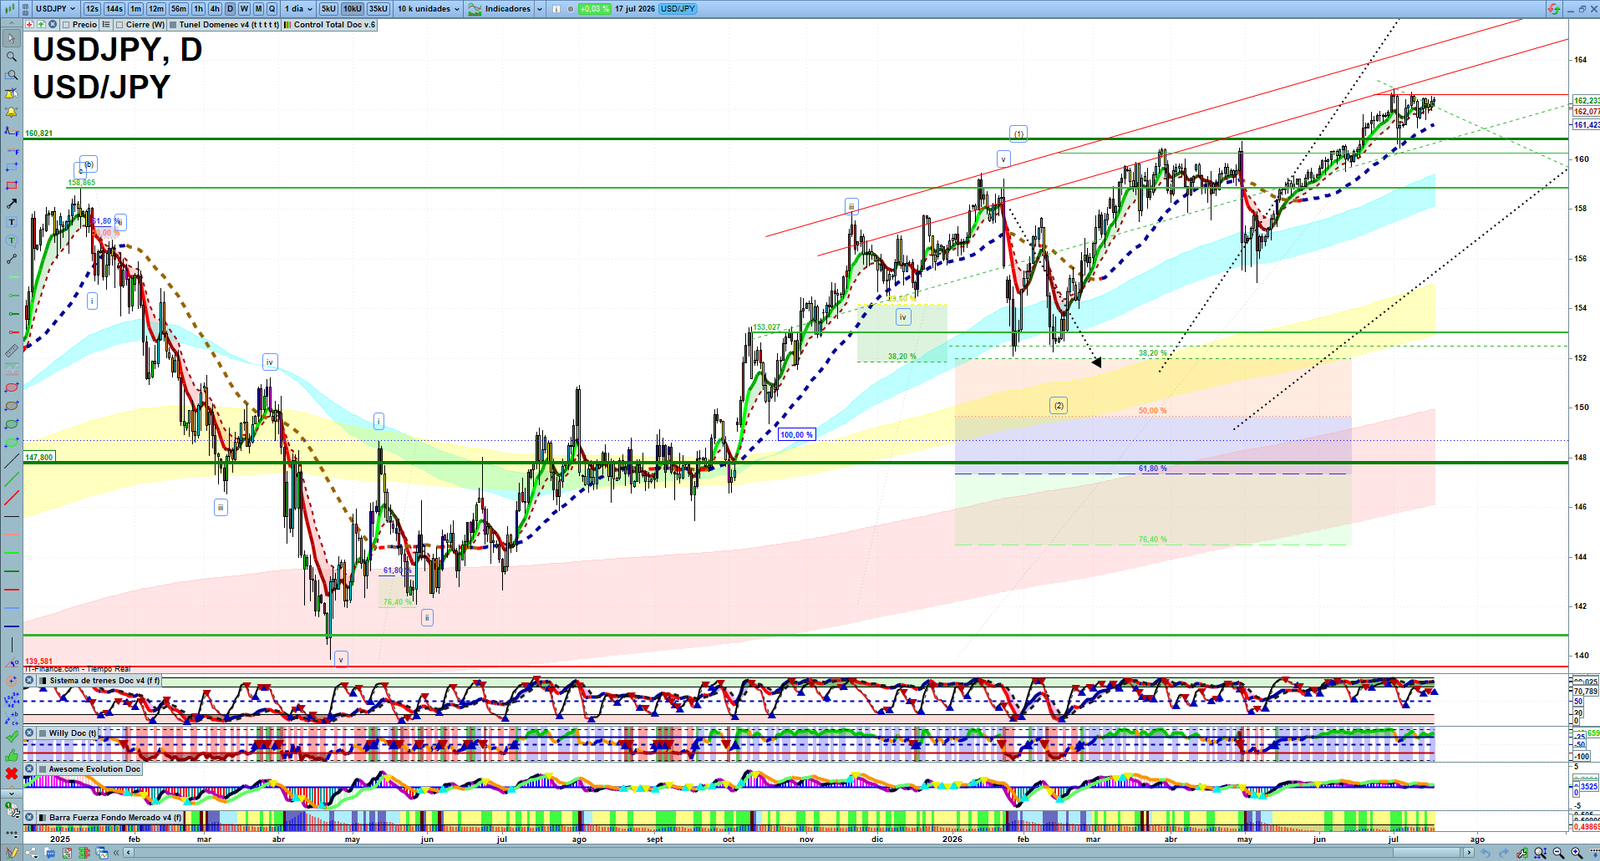
Task: Open the USDJPY symbol dropdown
Action: (55, 9)
